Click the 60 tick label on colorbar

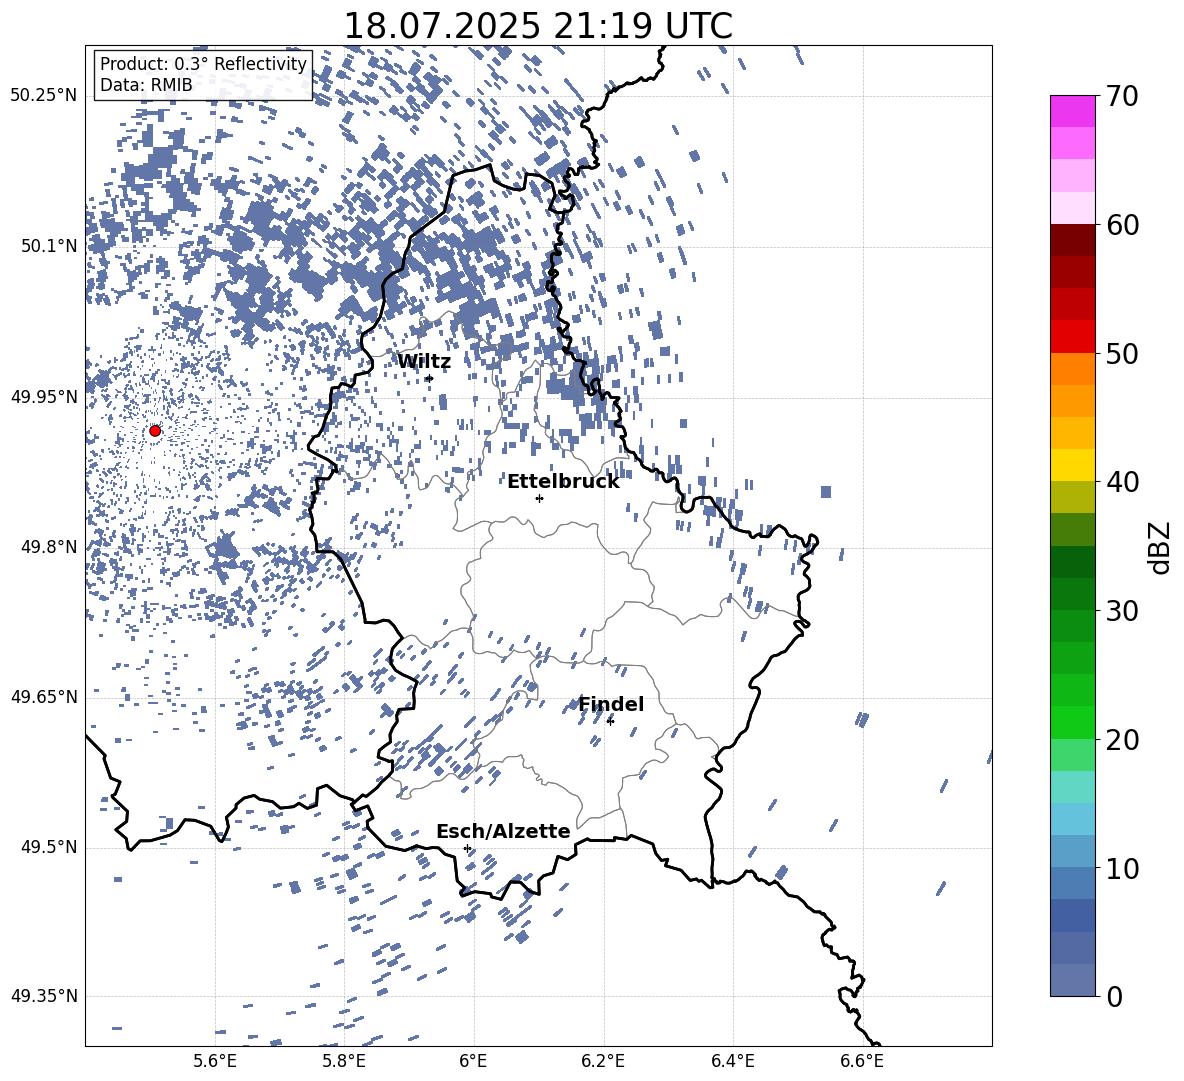click(1123, 225)
